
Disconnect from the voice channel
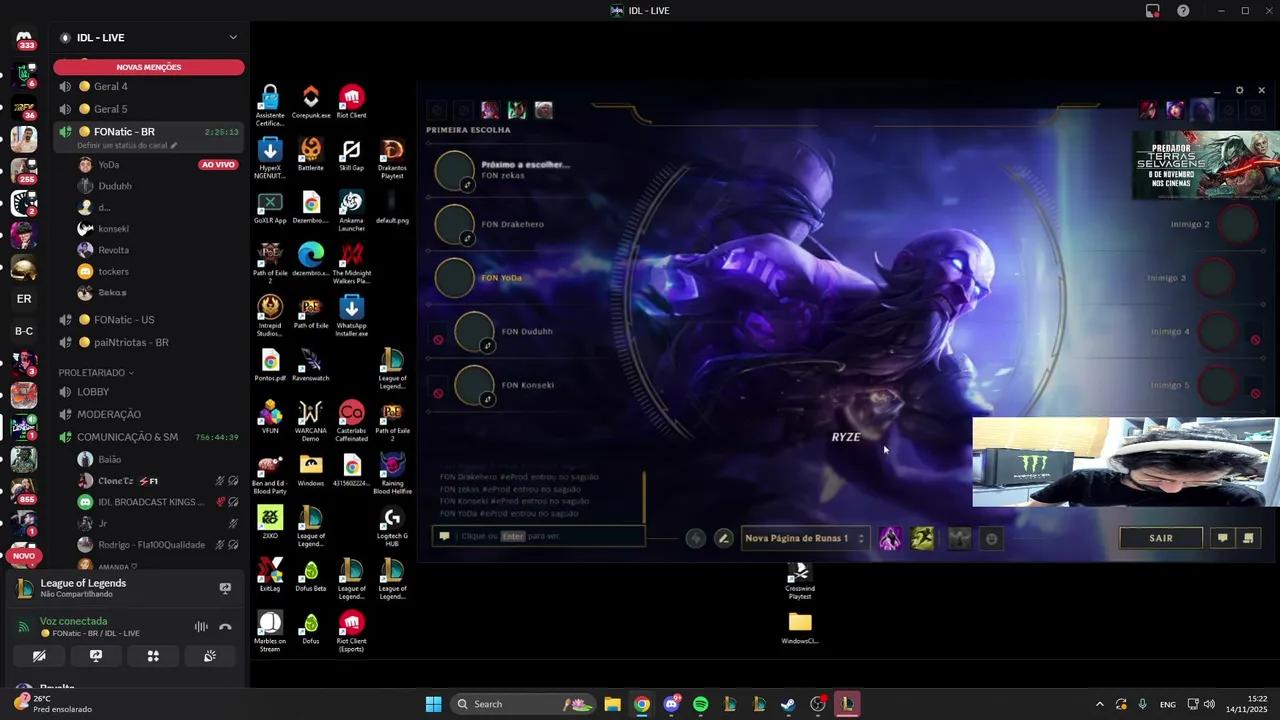click(x=225, y=627)
